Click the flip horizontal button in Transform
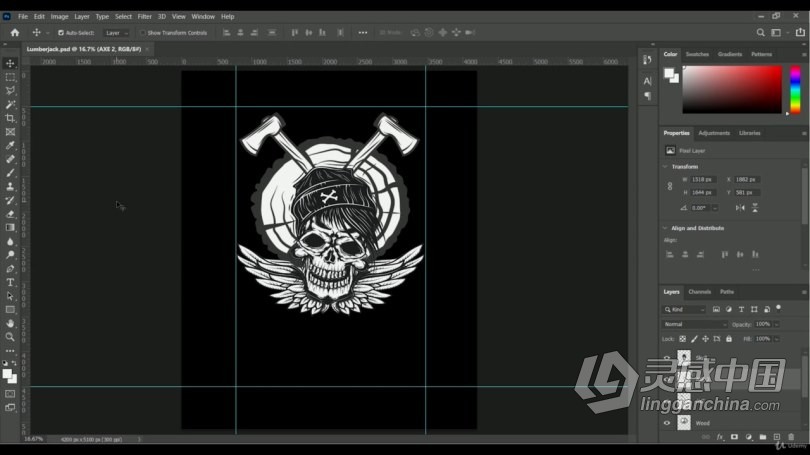This screenshot has width=810, height=455. [740, 208]
